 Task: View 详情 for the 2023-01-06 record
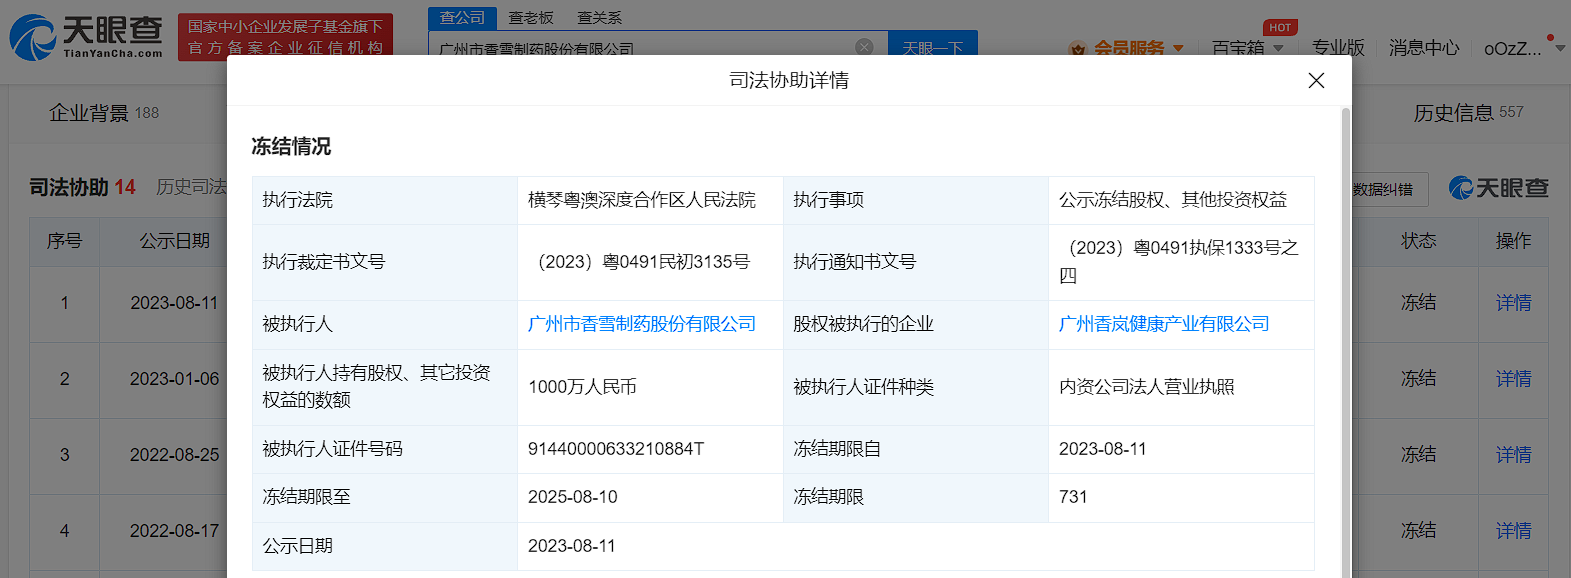(x=1513, y=379)
